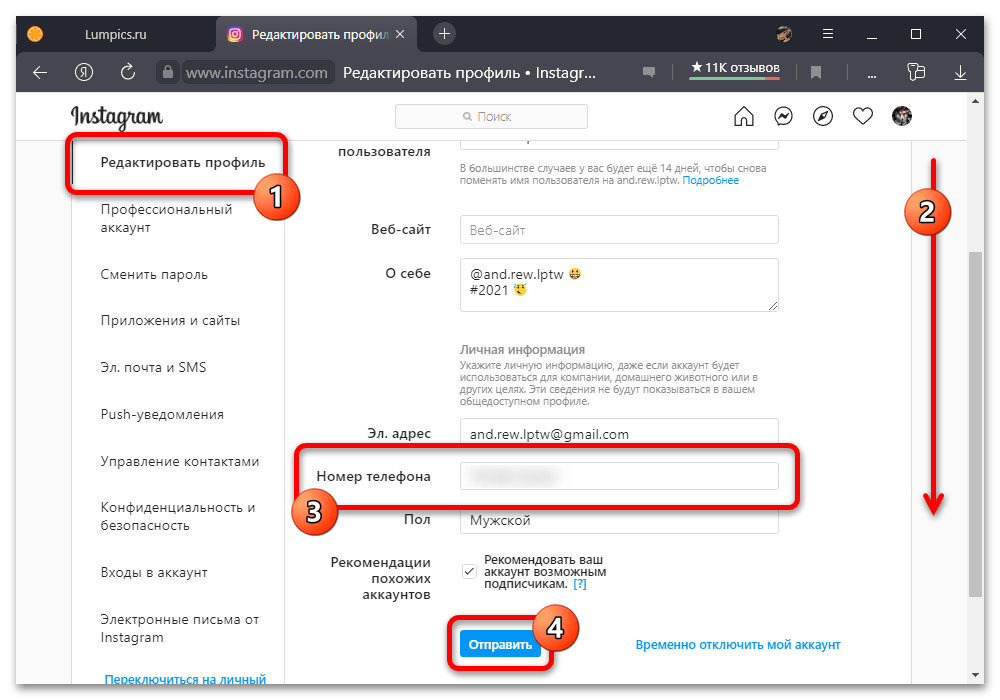Click profile avatar in Instagram header
Screen dimensions: 1000x700
coord(902,117)
